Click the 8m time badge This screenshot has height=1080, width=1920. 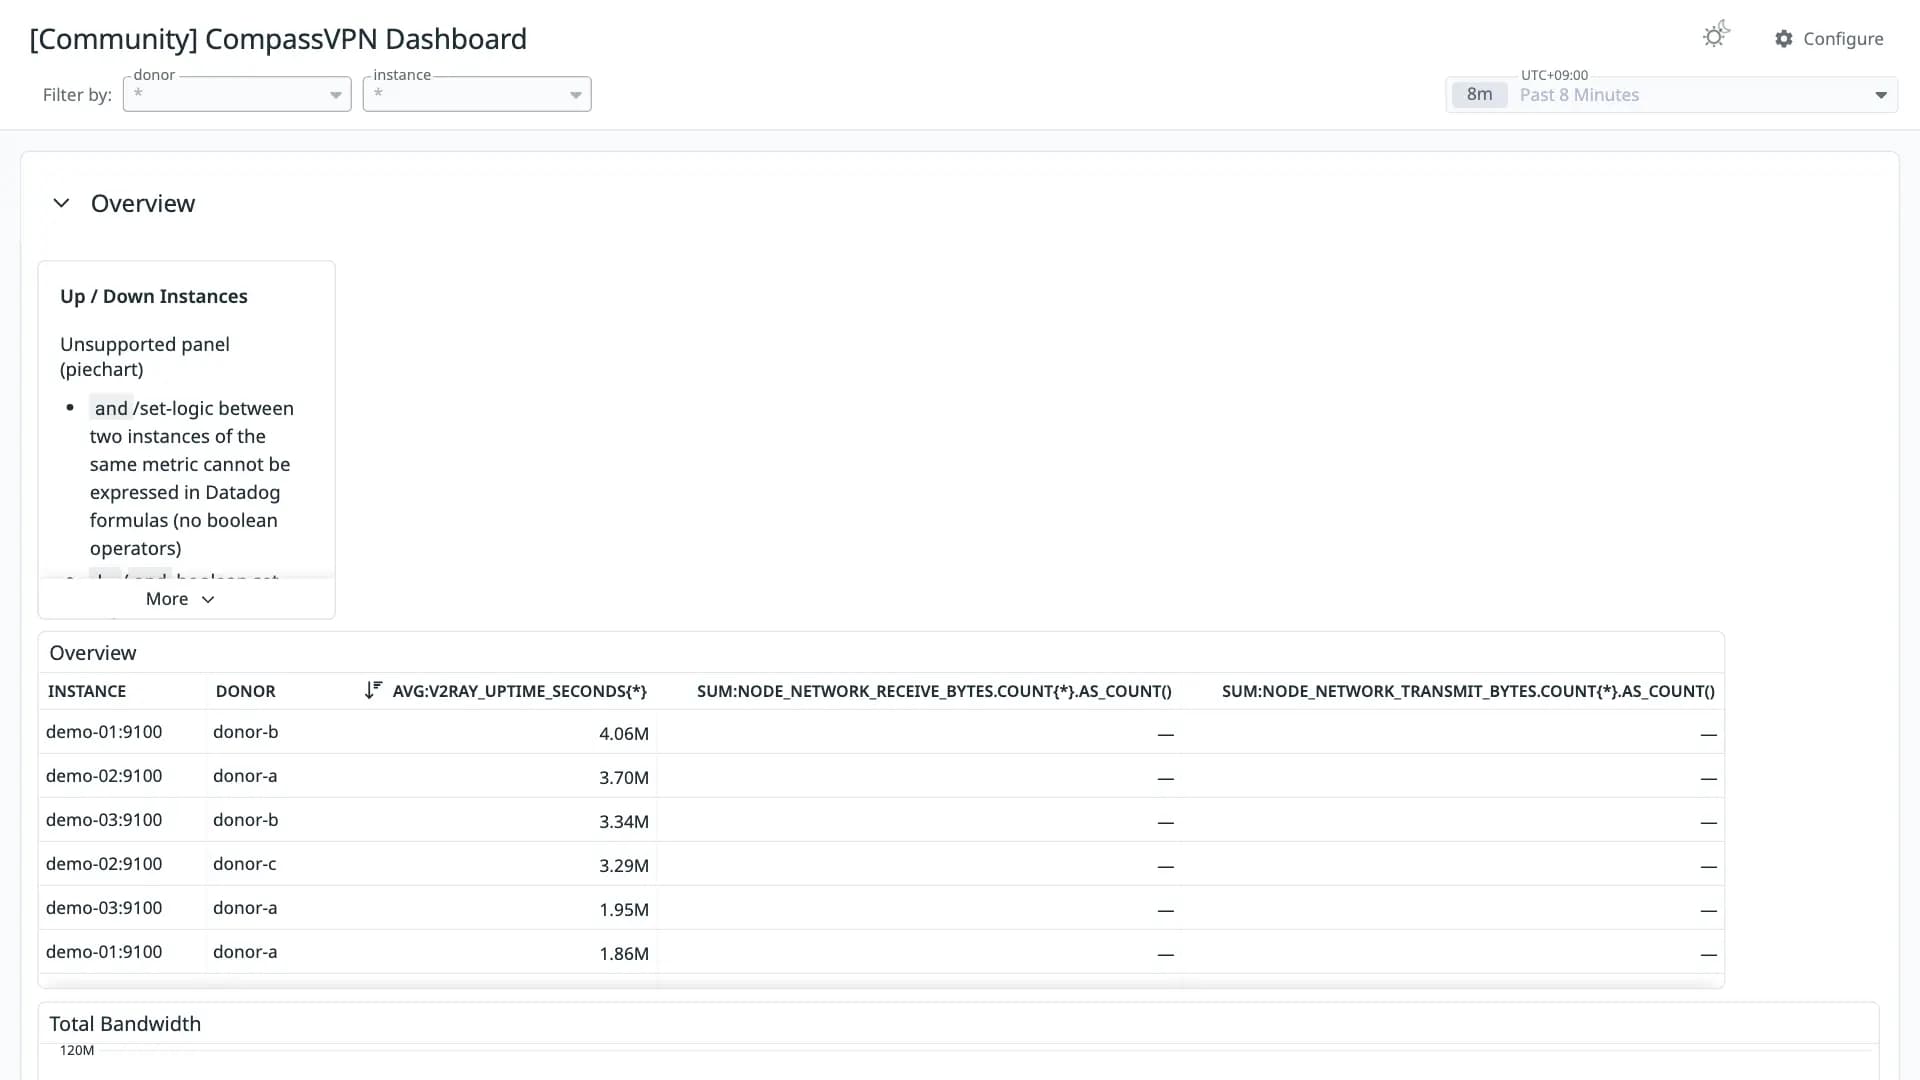tap(1479, 95)
